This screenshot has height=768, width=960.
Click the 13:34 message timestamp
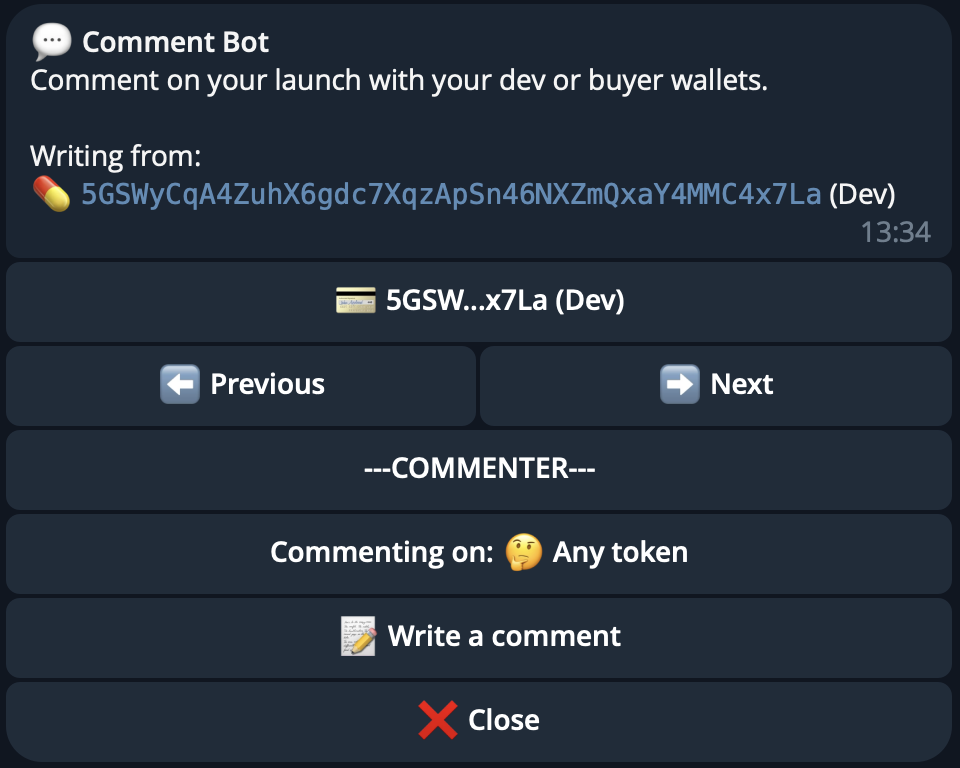(x=895, y=233)
